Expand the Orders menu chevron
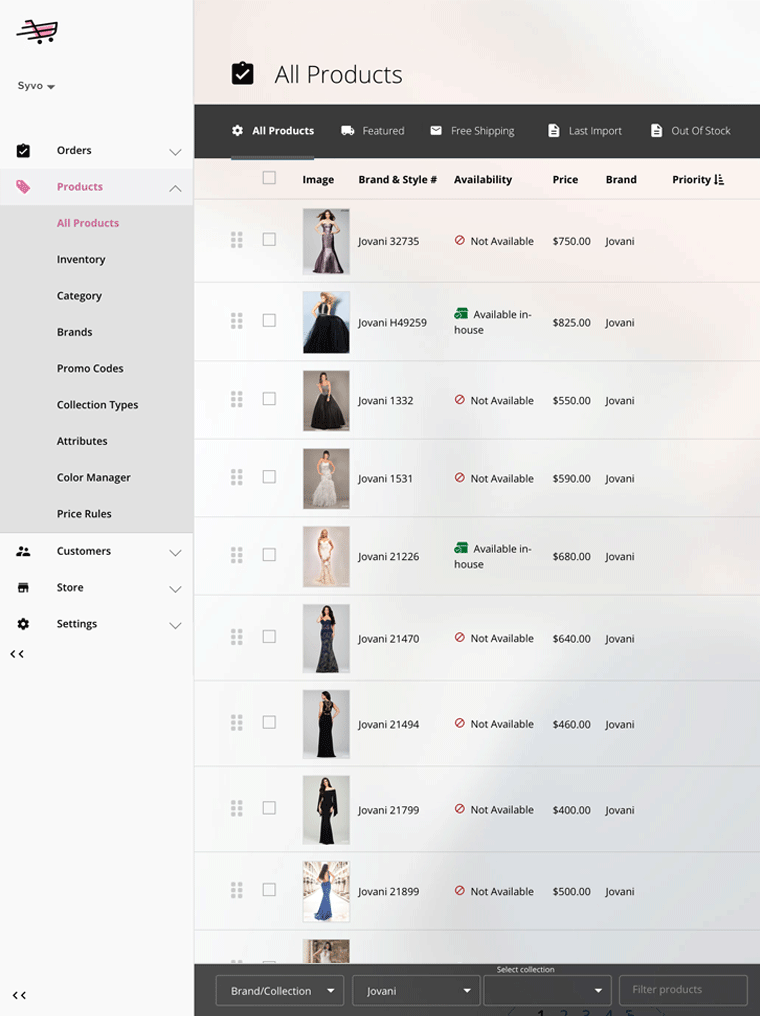 click(175, 152)
